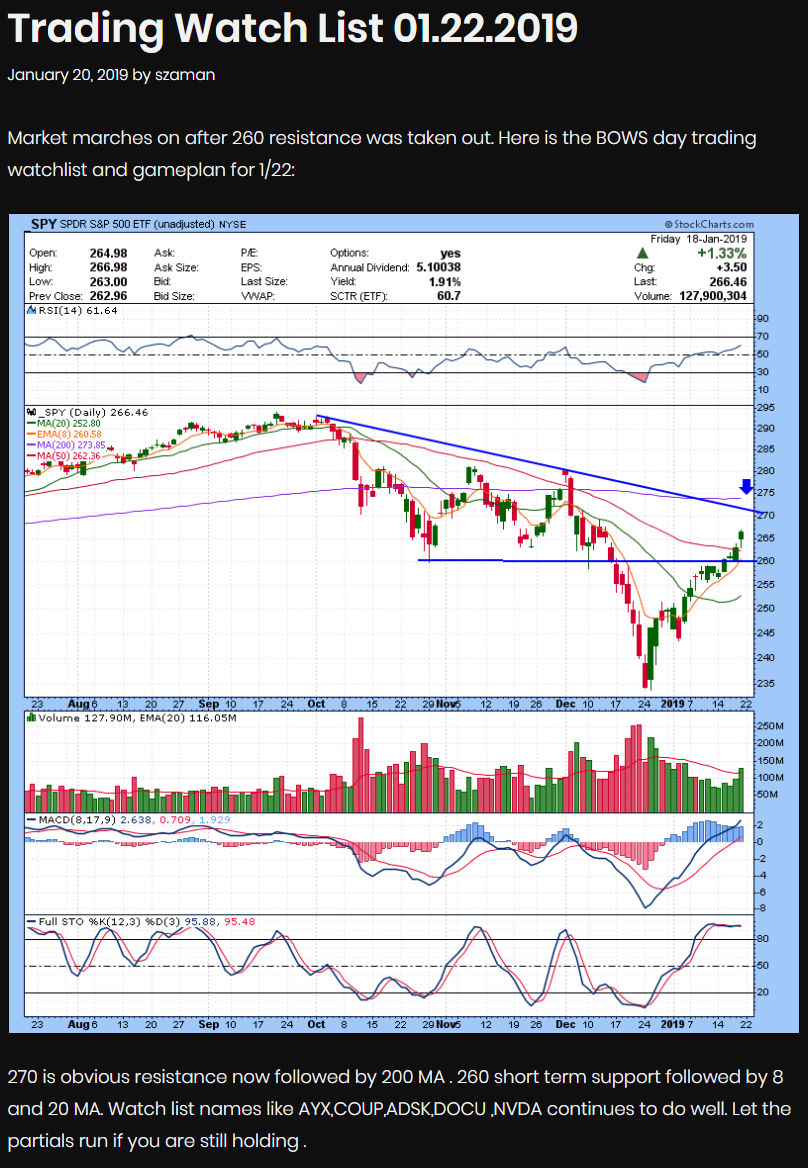This screenshot has width=808, height=1168.
Task: Click the 'MACD(8,17,9)' indicator label
Action: [77, 819]
